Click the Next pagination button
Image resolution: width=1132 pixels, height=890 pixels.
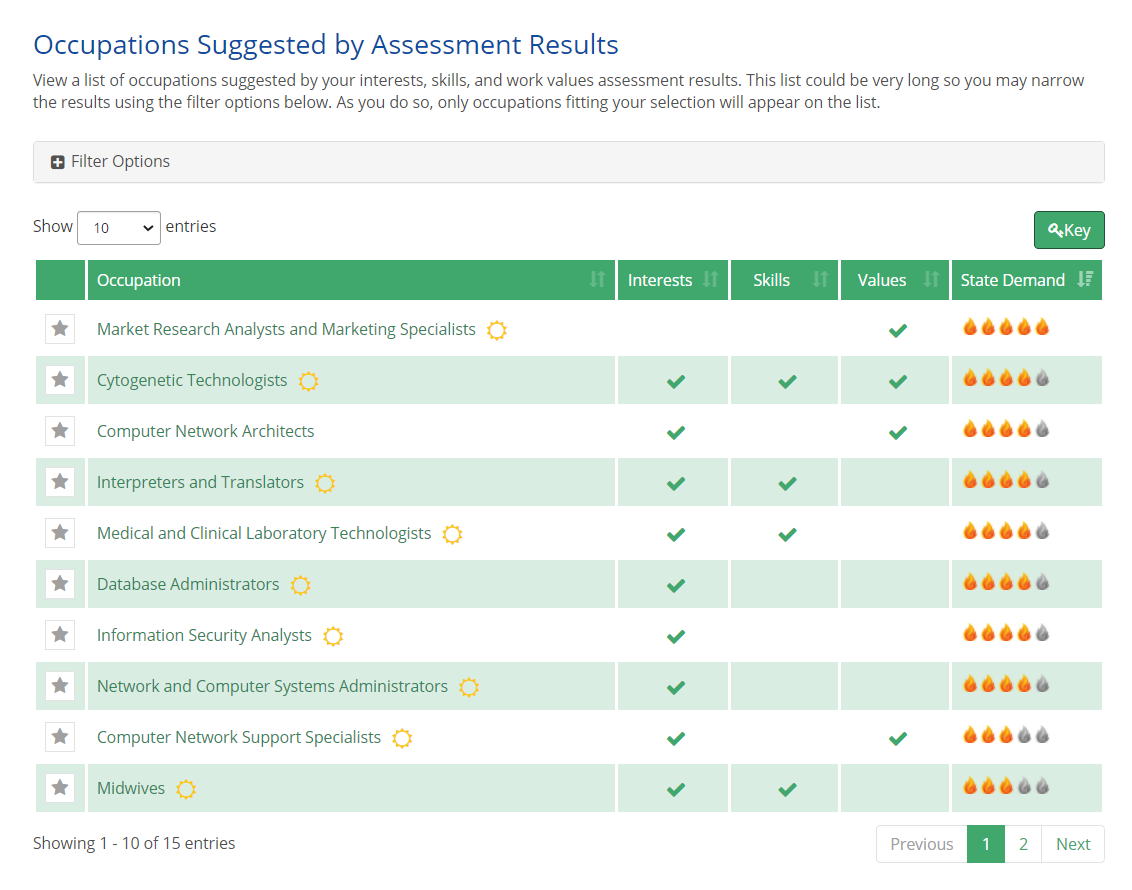pyautogui.click(x=1072, y=843)
